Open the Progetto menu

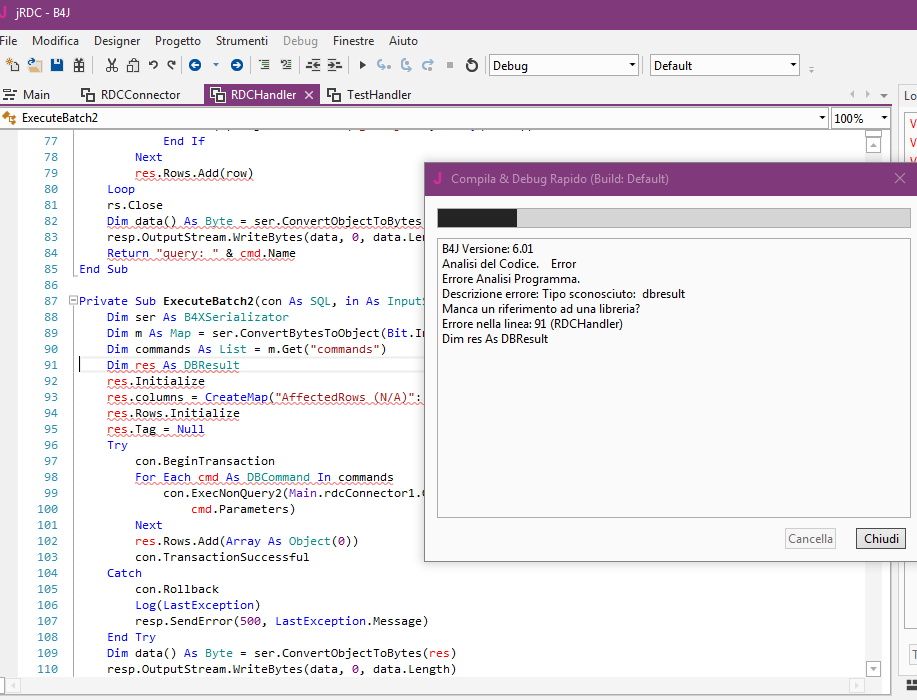[x=177, y=41]
